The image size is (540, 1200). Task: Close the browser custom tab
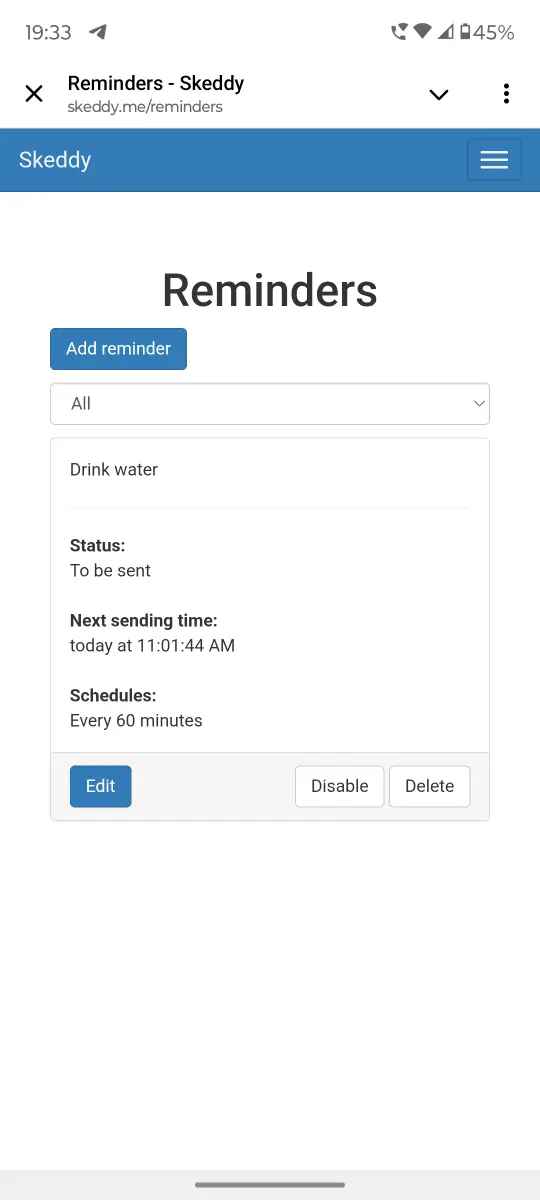(34, 94)
